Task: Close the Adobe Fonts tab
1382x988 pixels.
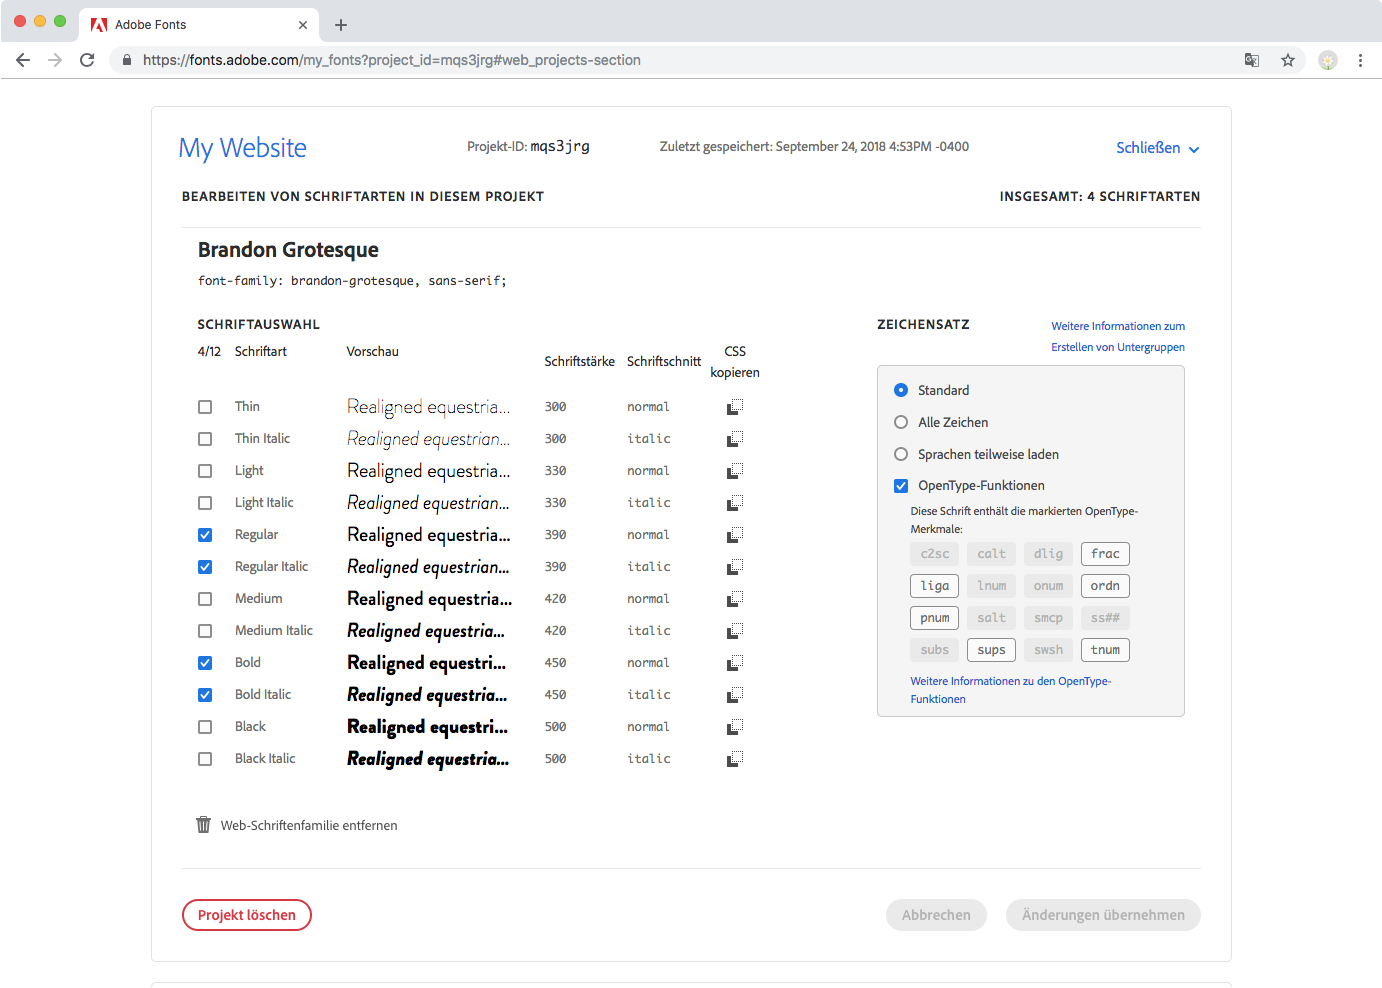Action: (303, 25)
